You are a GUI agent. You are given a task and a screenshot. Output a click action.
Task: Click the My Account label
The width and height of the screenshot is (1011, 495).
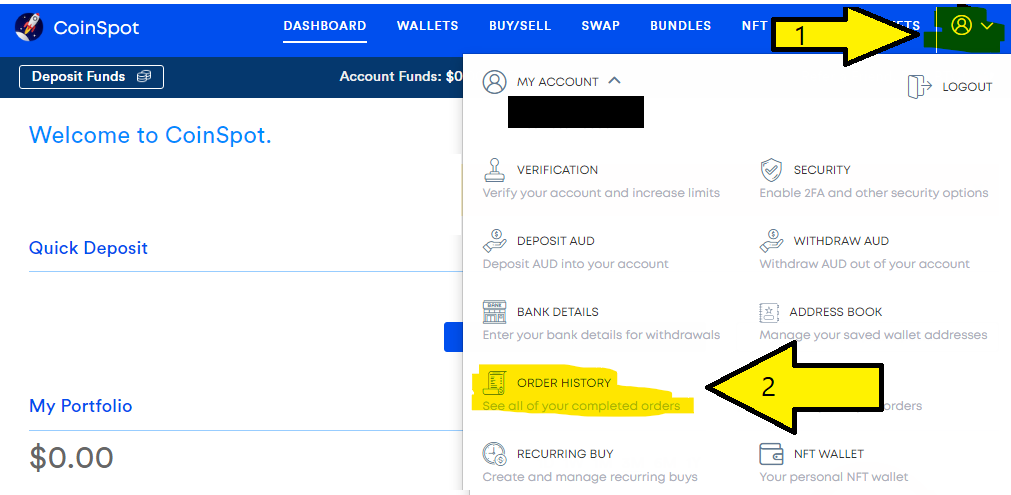click(558, 82)
